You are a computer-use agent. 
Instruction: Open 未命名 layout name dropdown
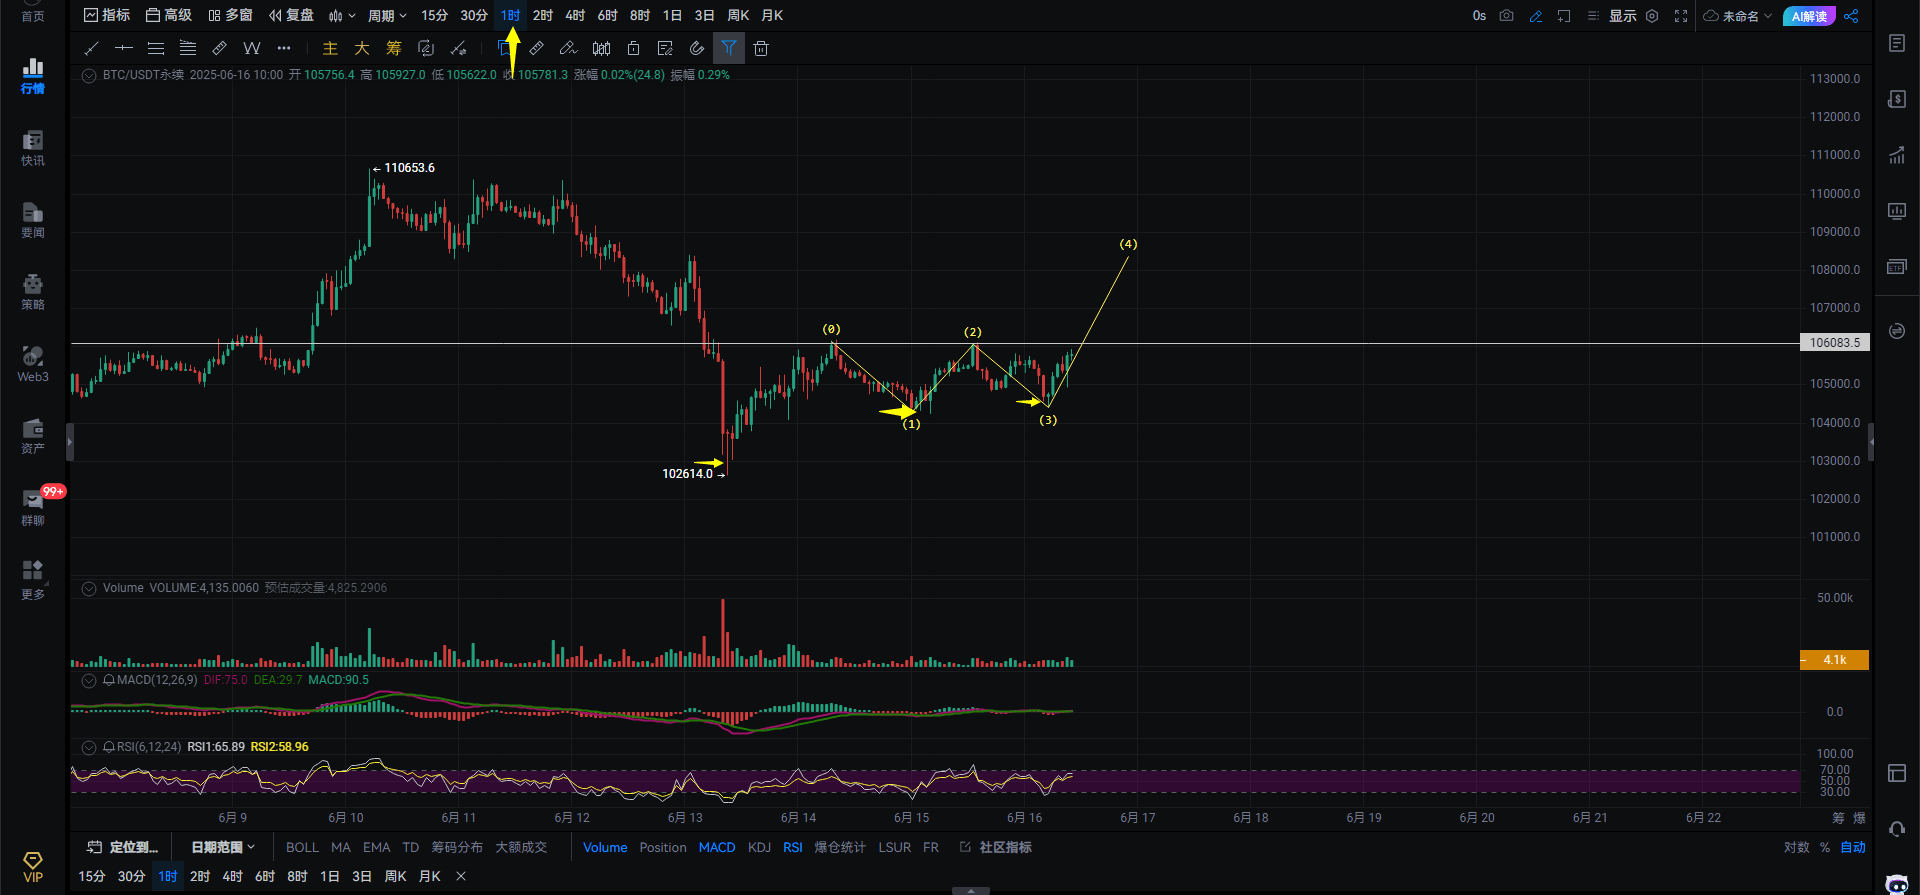[x=1738, y=16]
